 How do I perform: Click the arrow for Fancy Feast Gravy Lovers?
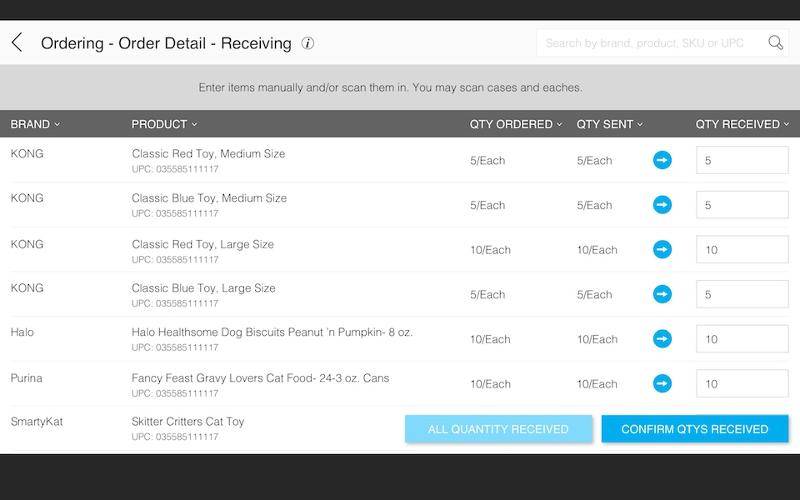click(662, 384)
